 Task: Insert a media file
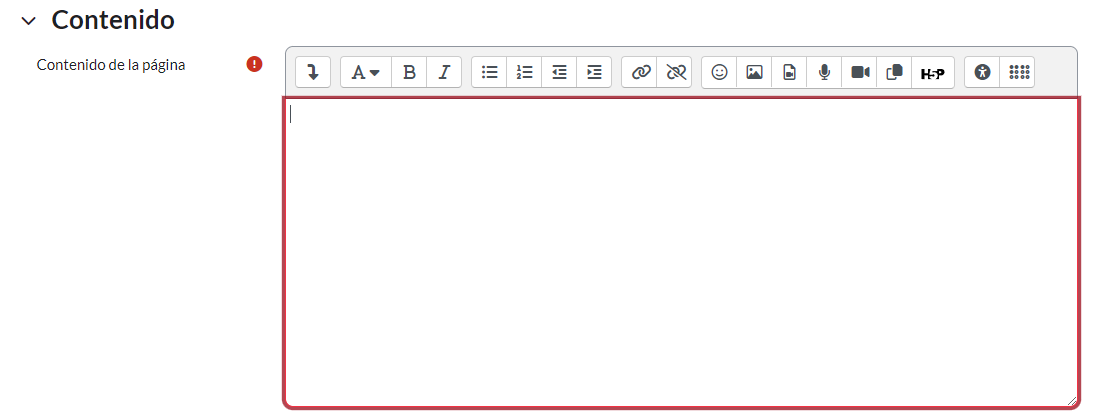789,72
